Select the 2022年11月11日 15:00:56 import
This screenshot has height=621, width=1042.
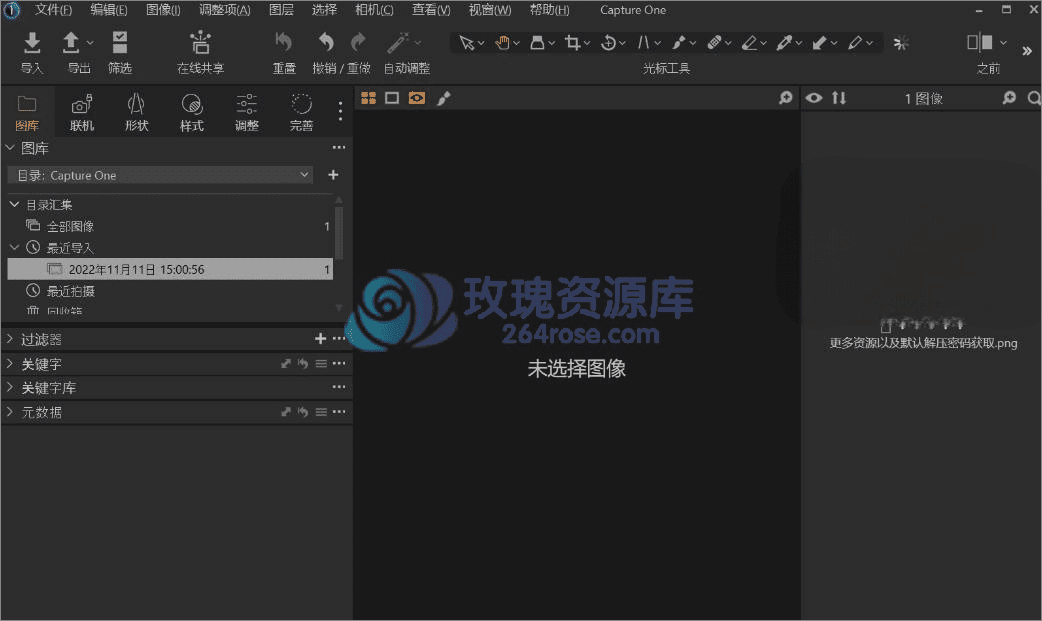(170, 269)
